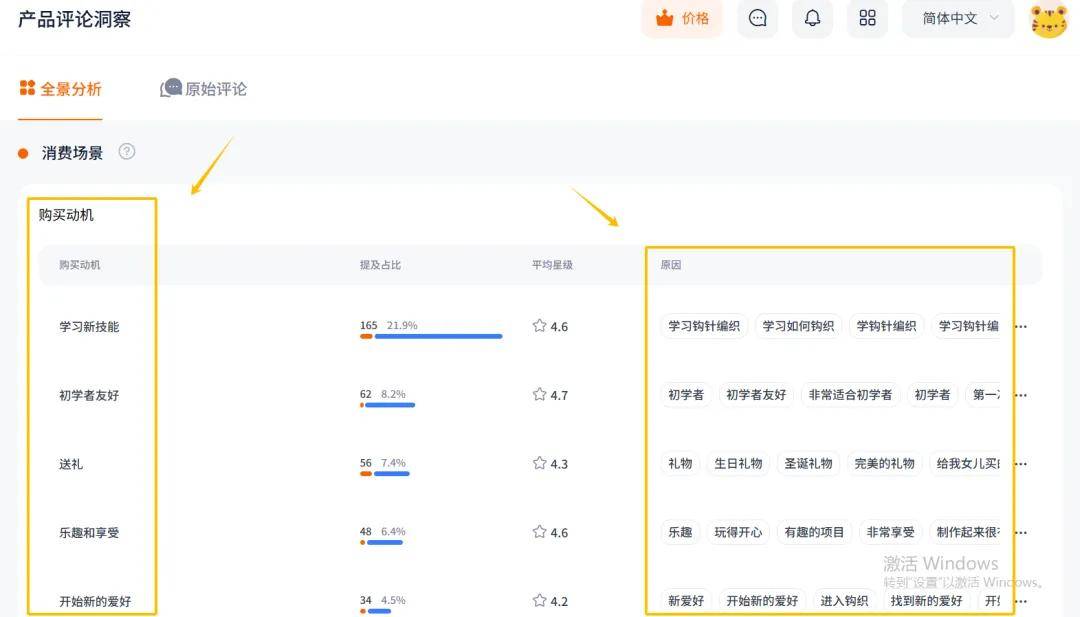Screen dimensions: 1080x617
Task: Select the 生日礼物 reason tag
Action: [x=738, y=463]
